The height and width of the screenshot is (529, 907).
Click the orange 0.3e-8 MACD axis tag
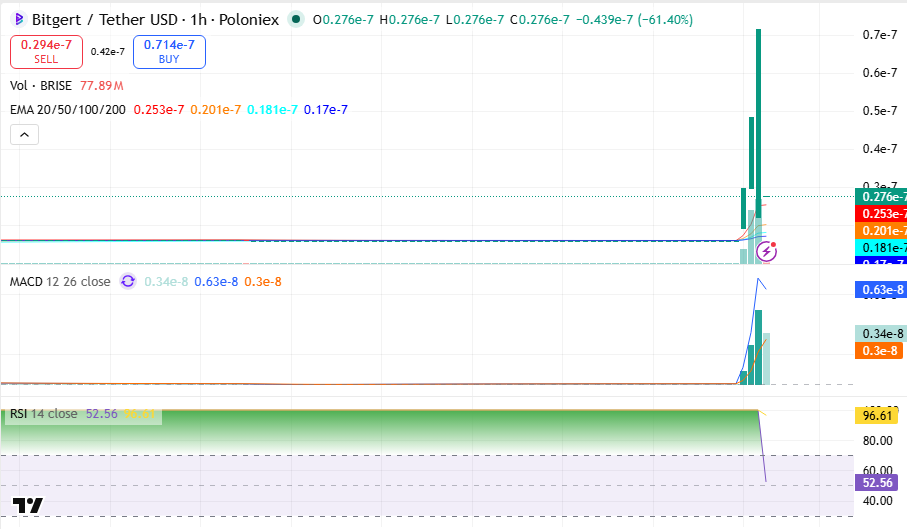click(x=879, y=350)
